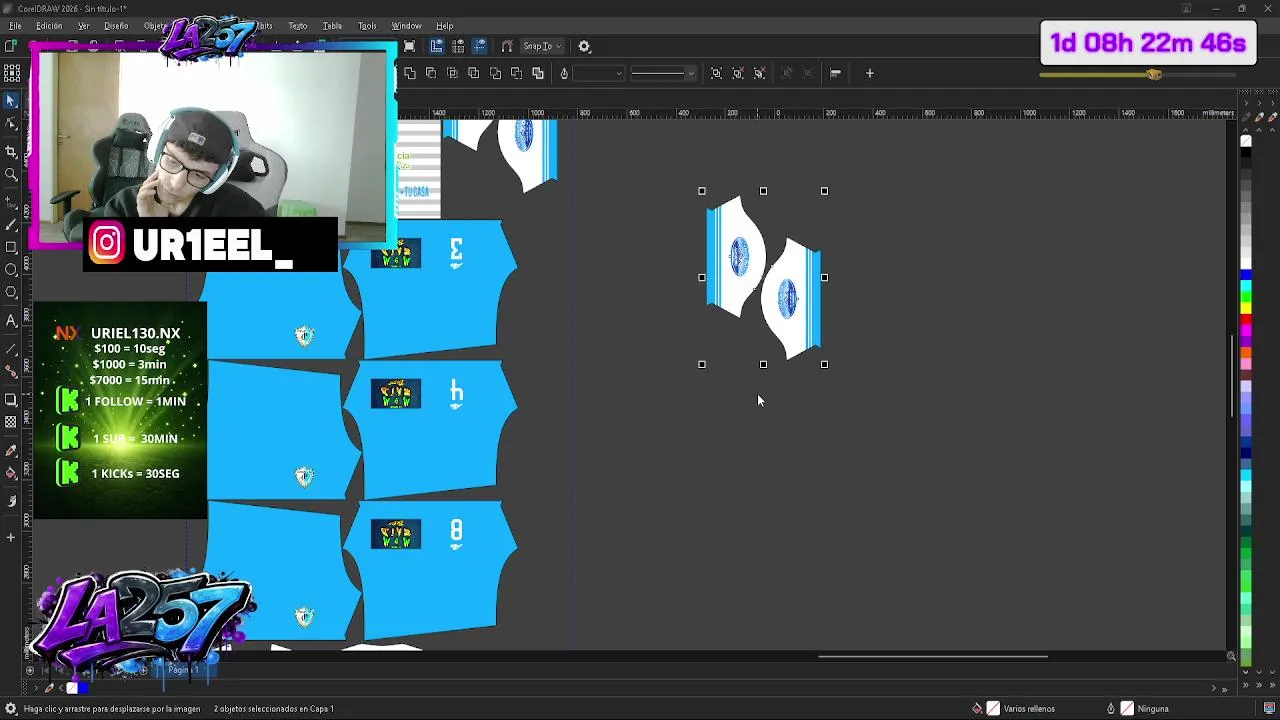Select the Transparency checkerboard tool
Screen dimensions: 1280x720
click(x=11, y=423)
